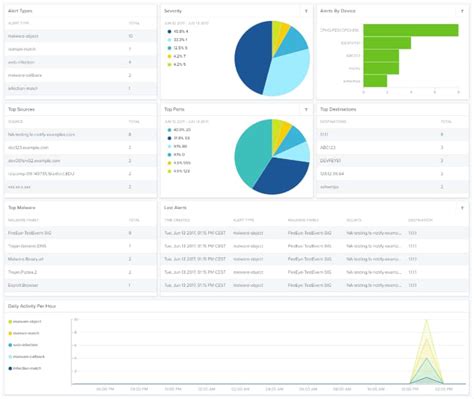Image resolution: width=474 pixels, height=399 pixels.
Task: Click the peak of the Daily Activity chart
Action: pos(426,321)
